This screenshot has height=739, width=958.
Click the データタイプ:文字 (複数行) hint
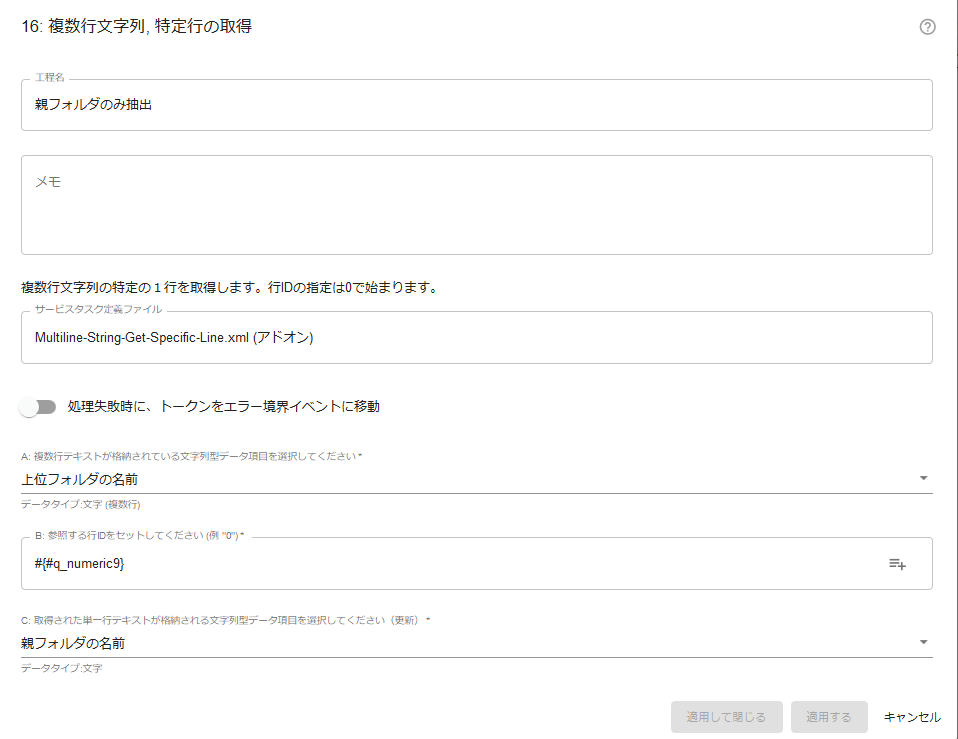coord(81,504)
